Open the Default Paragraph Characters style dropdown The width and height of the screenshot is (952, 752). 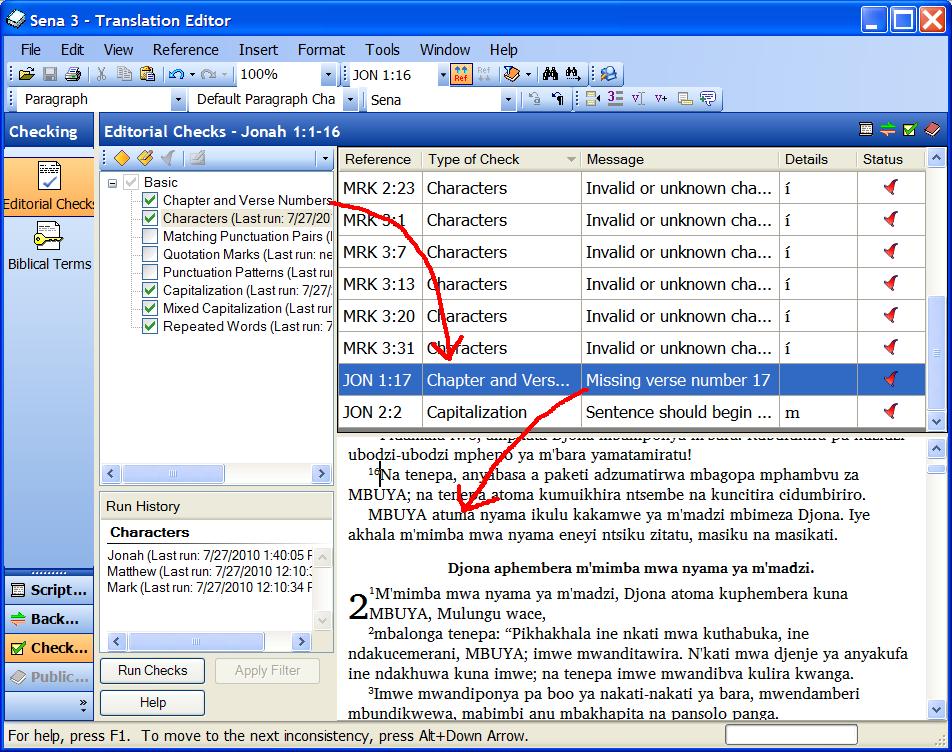point(350,100)
